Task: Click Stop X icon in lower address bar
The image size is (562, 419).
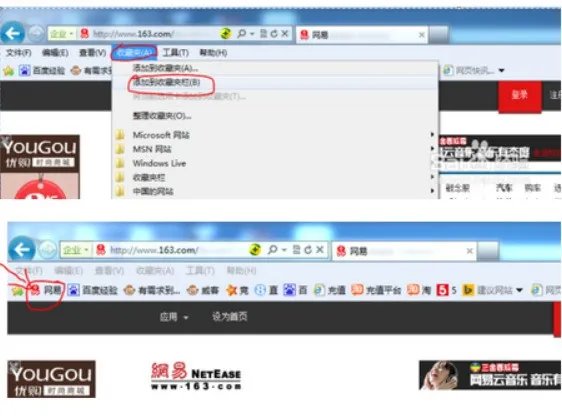Action: point(320,250)
